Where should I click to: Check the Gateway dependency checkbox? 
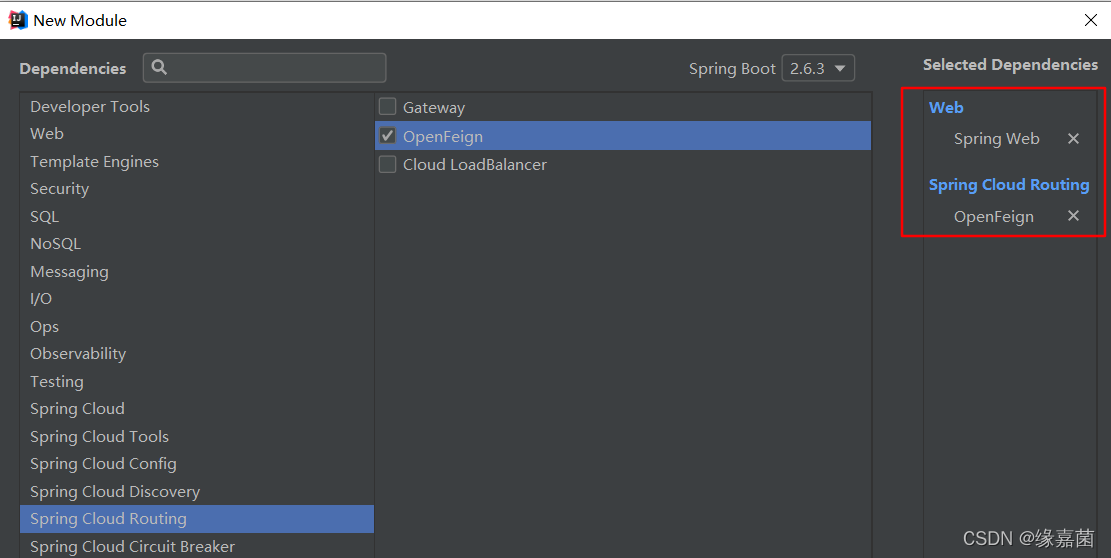388,107
